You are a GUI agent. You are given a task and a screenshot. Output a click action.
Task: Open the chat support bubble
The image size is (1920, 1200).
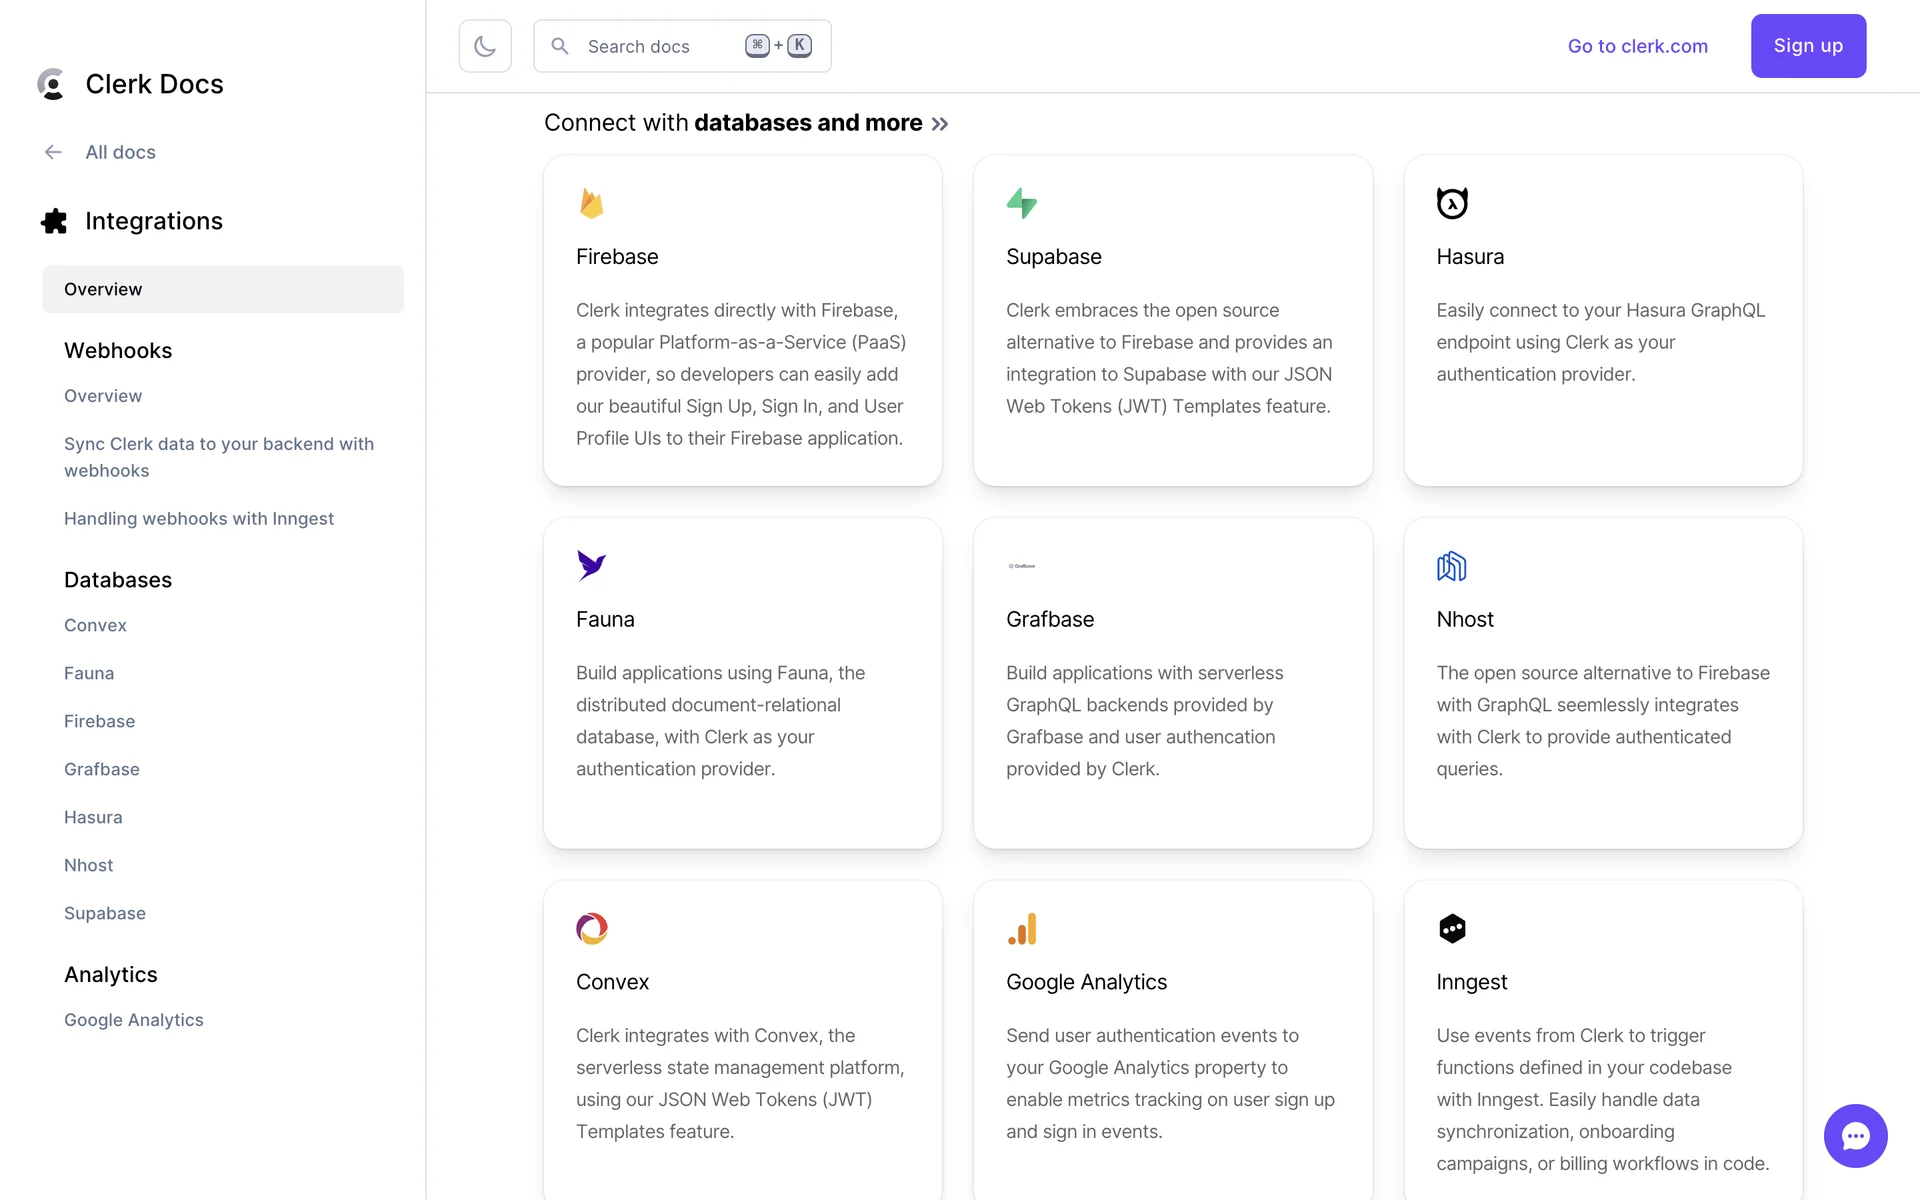tap(1855, 1135)
